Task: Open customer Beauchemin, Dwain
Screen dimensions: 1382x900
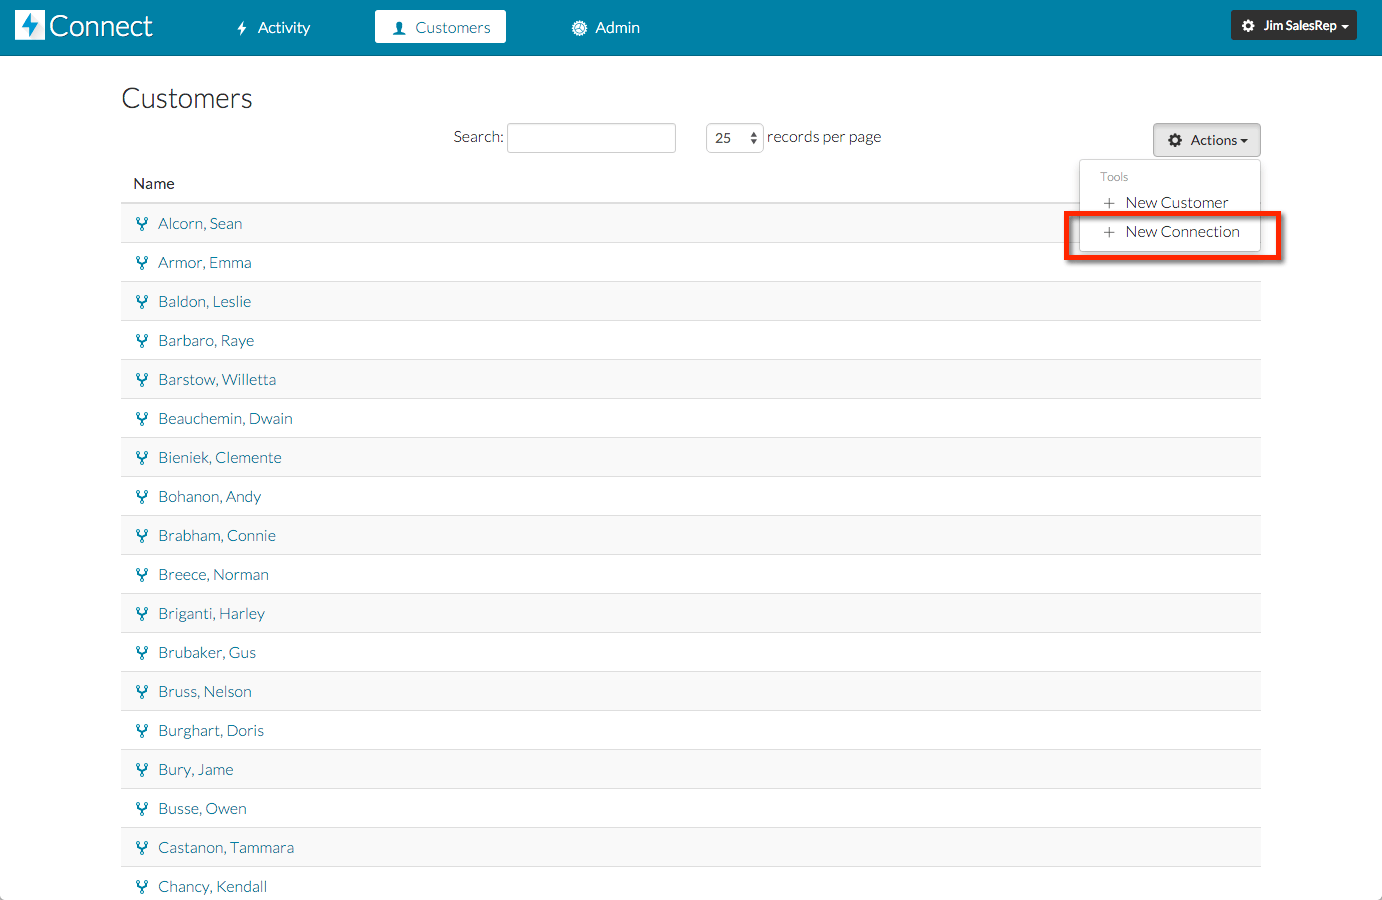Action: pyautogui.click(x=226, y=419)
